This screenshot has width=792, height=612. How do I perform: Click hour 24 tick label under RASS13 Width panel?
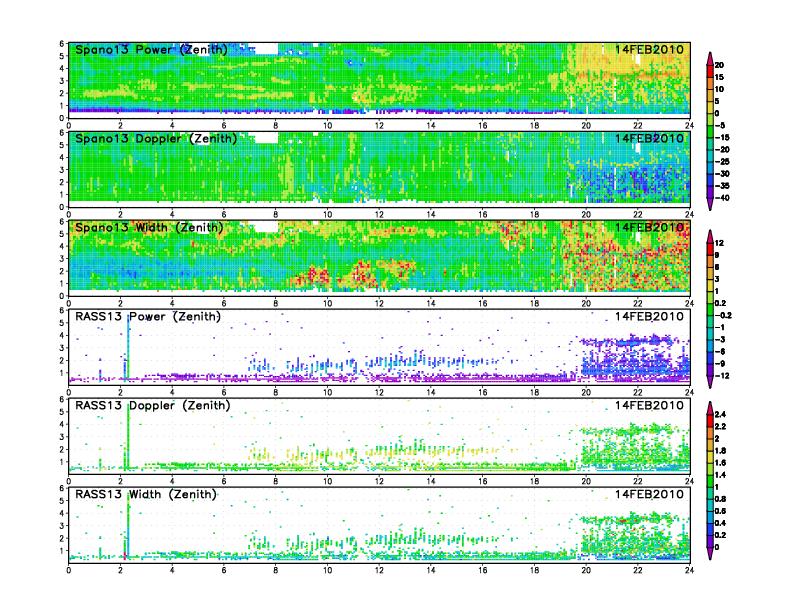point(689,570)
